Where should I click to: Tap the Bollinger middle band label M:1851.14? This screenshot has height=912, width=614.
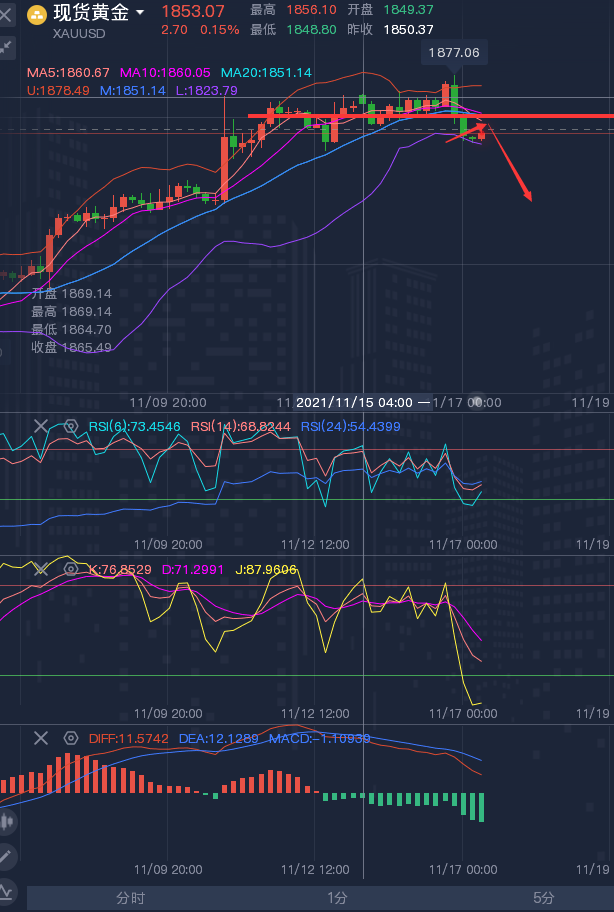tap(133, 91)
